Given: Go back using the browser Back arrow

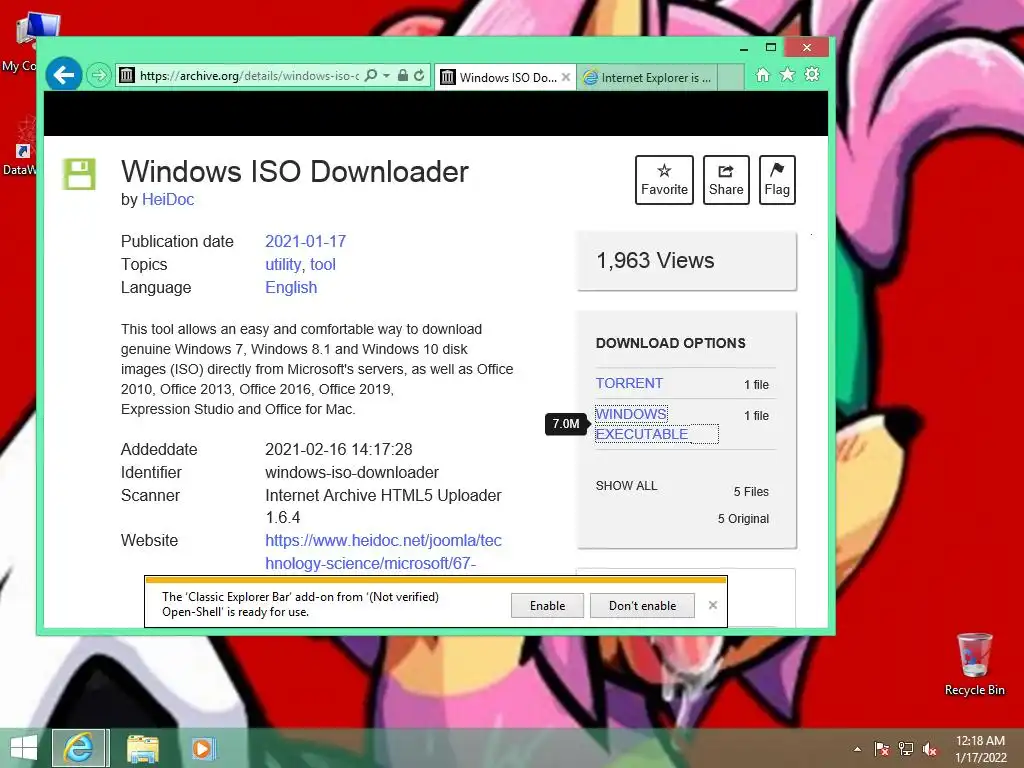Looking at the screenshot, I should (64, 75).
